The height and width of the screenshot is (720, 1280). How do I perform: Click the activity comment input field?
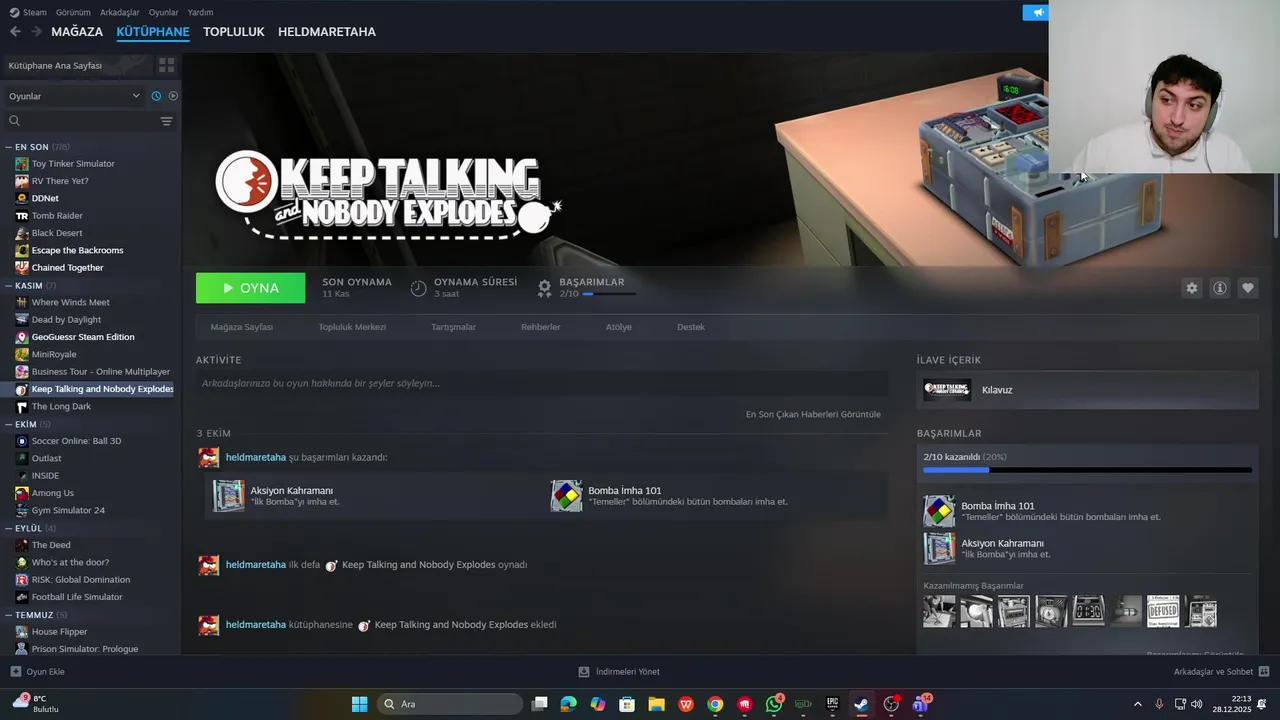[x=542, y=383]
